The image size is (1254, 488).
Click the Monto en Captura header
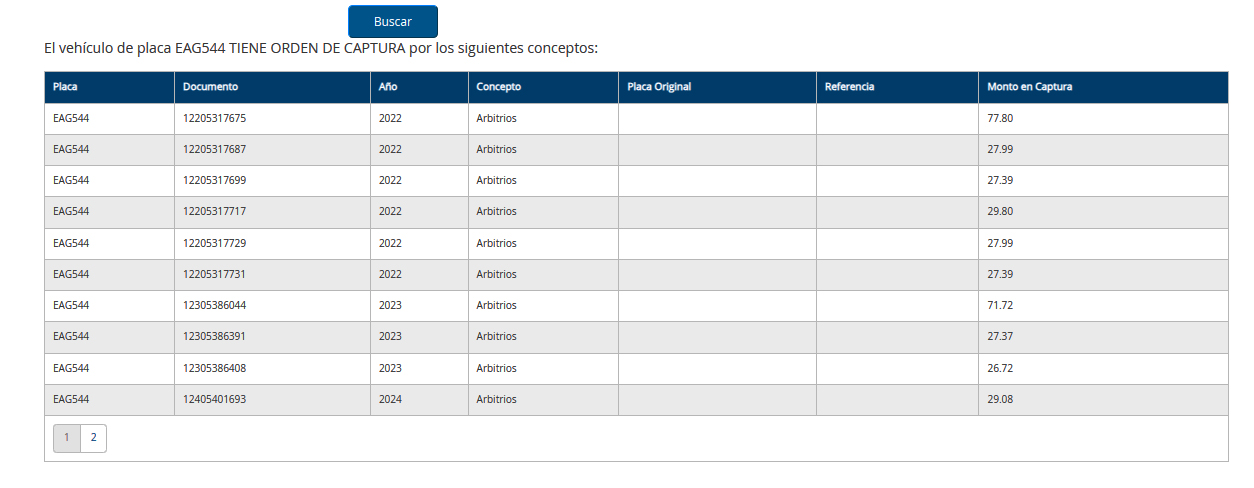(1029, 87)
